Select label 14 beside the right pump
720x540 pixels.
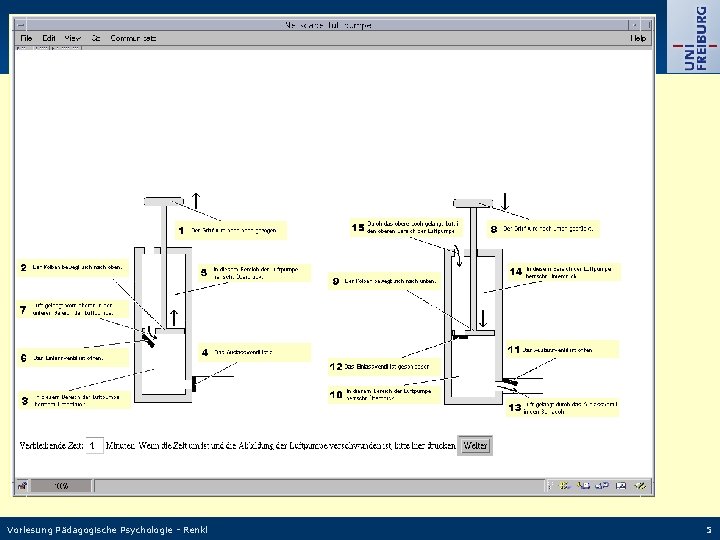(x=564, y=272)
